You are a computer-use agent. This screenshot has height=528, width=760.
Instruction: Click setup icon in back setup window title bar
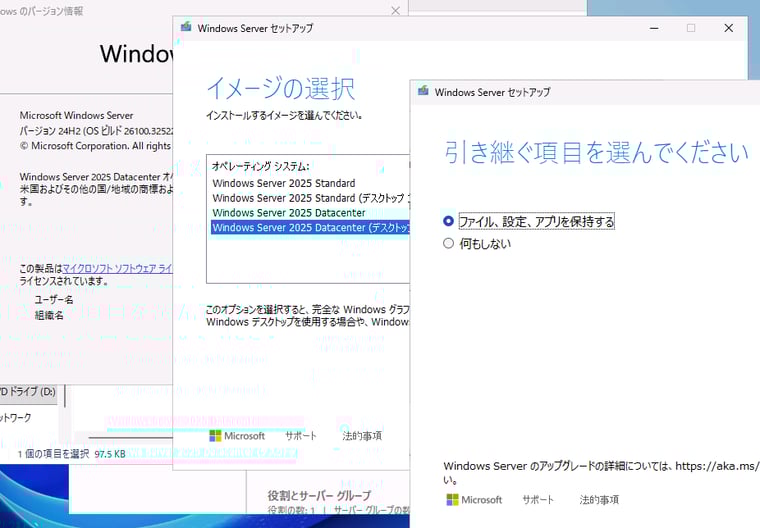point(186,27)
